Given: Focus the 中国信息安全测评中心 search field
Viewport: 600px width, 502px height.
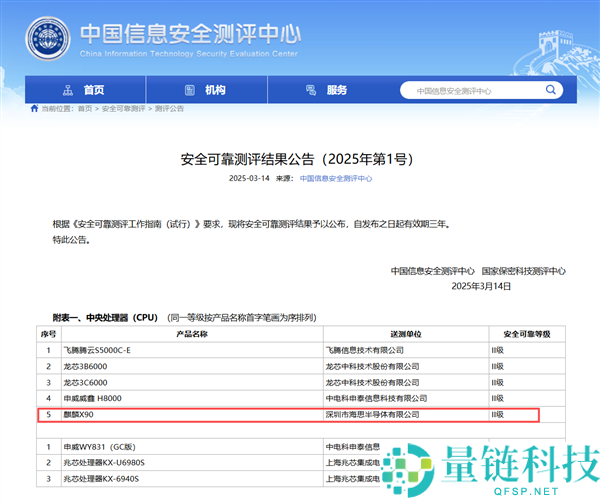Looking at the screenshot, I should tap(481, 90).
